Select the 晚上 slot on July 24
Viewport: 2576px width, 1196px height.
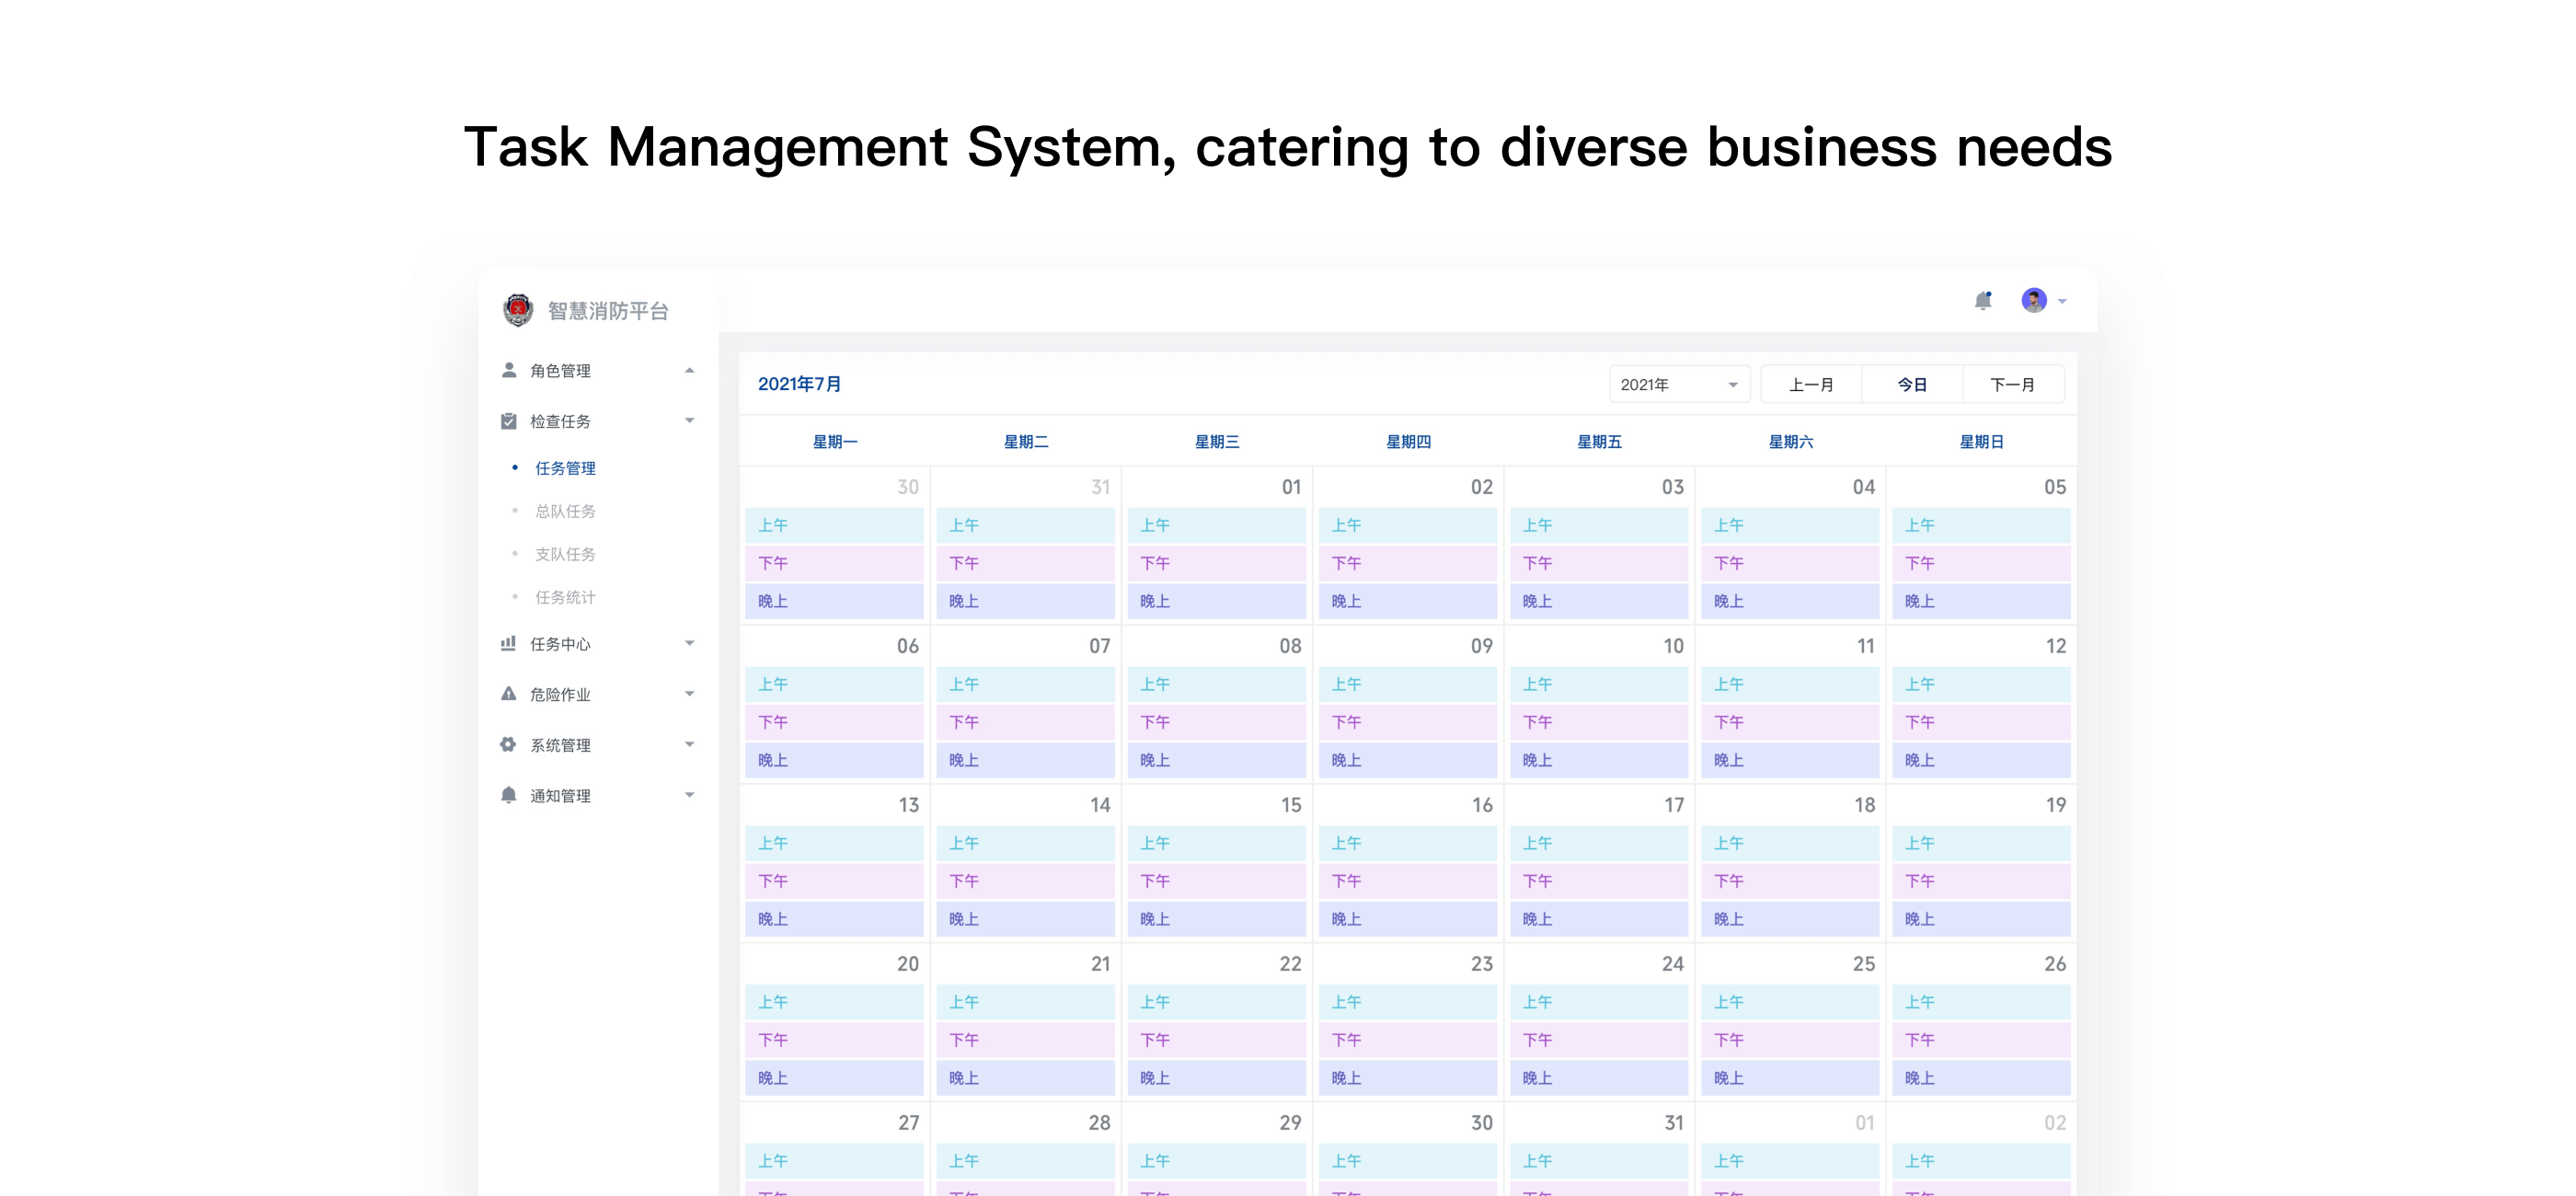pos(1599,1078)
